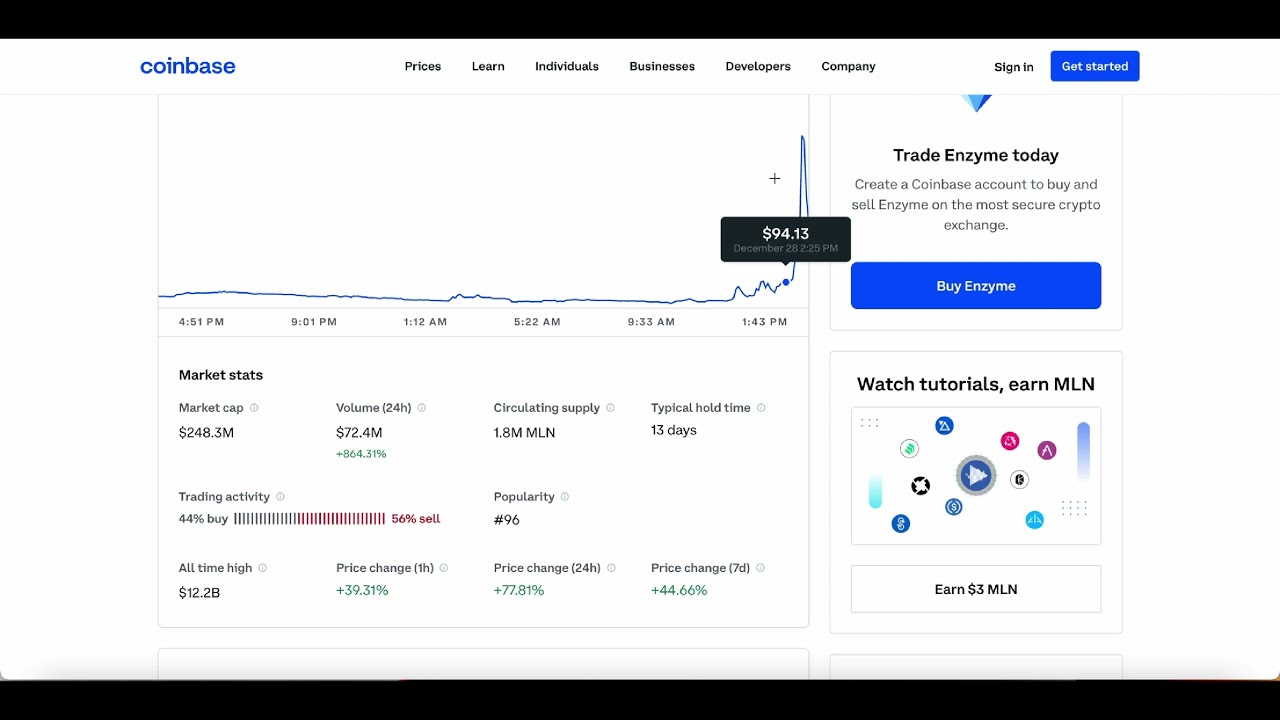Click the Typical hold time info icon
Viewport: 1280px width, 720px height.
click(x=761, y=408)
